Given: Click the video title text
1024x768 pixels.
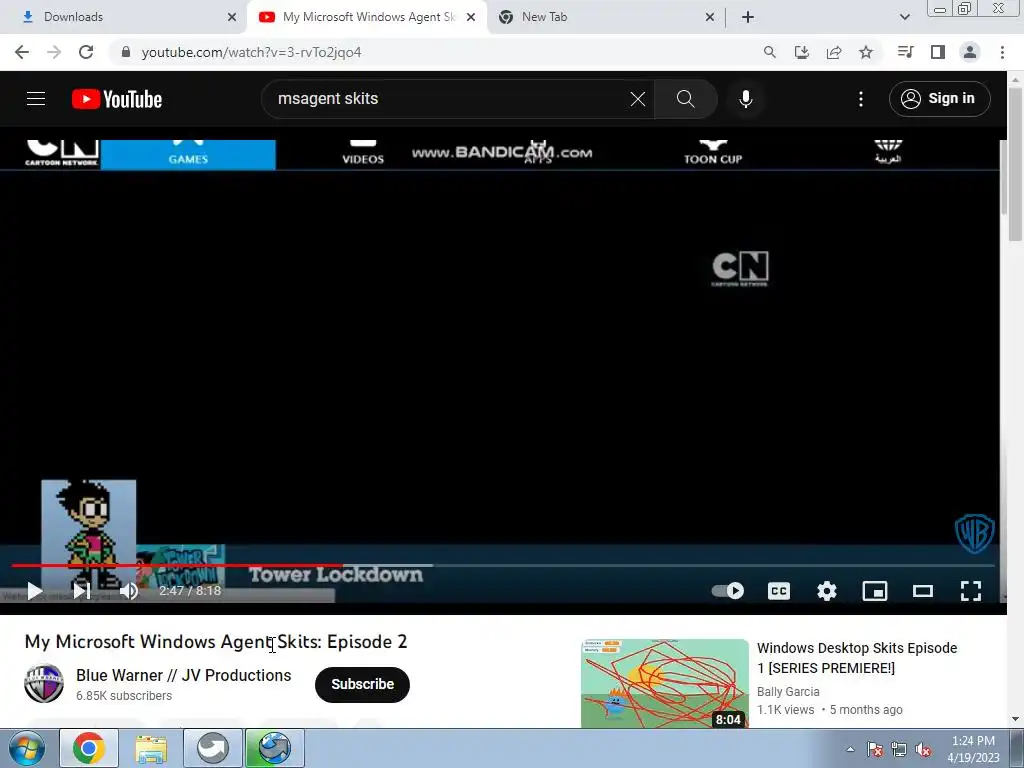Looking at the screenshot, I should [216, 641].
